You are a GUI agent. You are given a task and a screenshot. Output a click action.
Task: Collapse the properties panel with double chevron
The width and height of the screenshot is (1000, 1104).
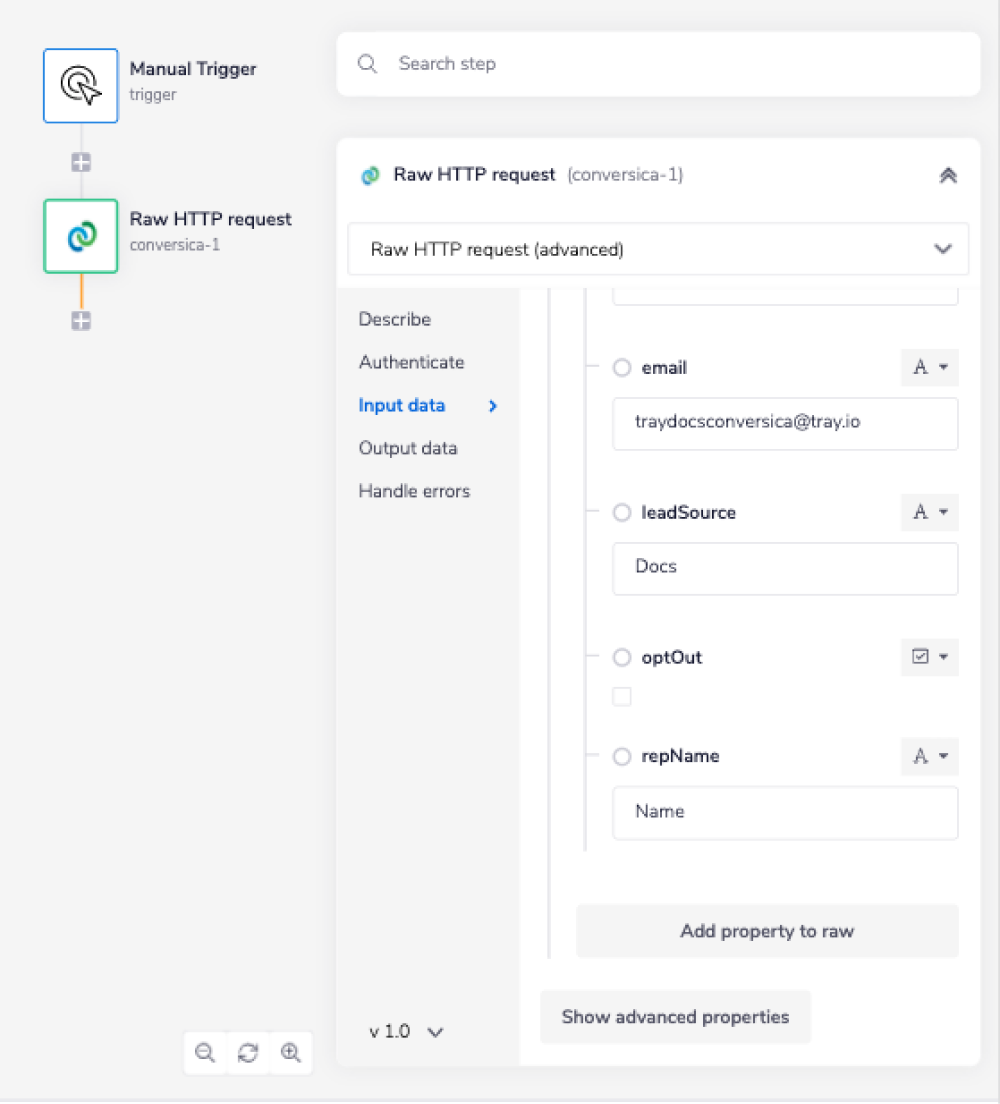tap(948, 175)
